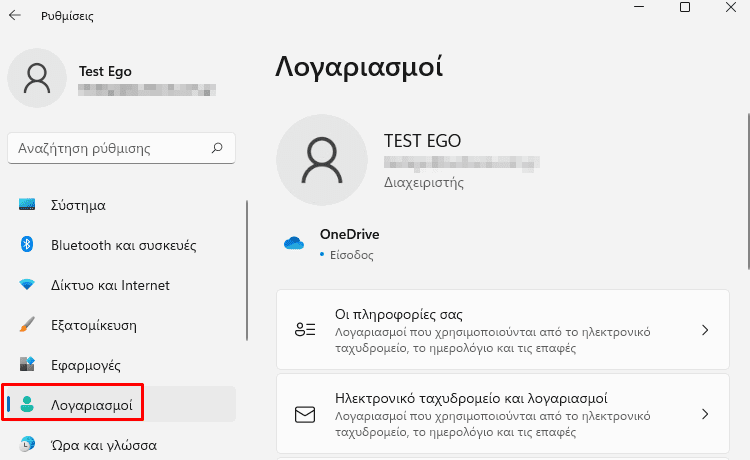Go back using the arrow icon
750x460 pixels.
(x=15, y=15)
